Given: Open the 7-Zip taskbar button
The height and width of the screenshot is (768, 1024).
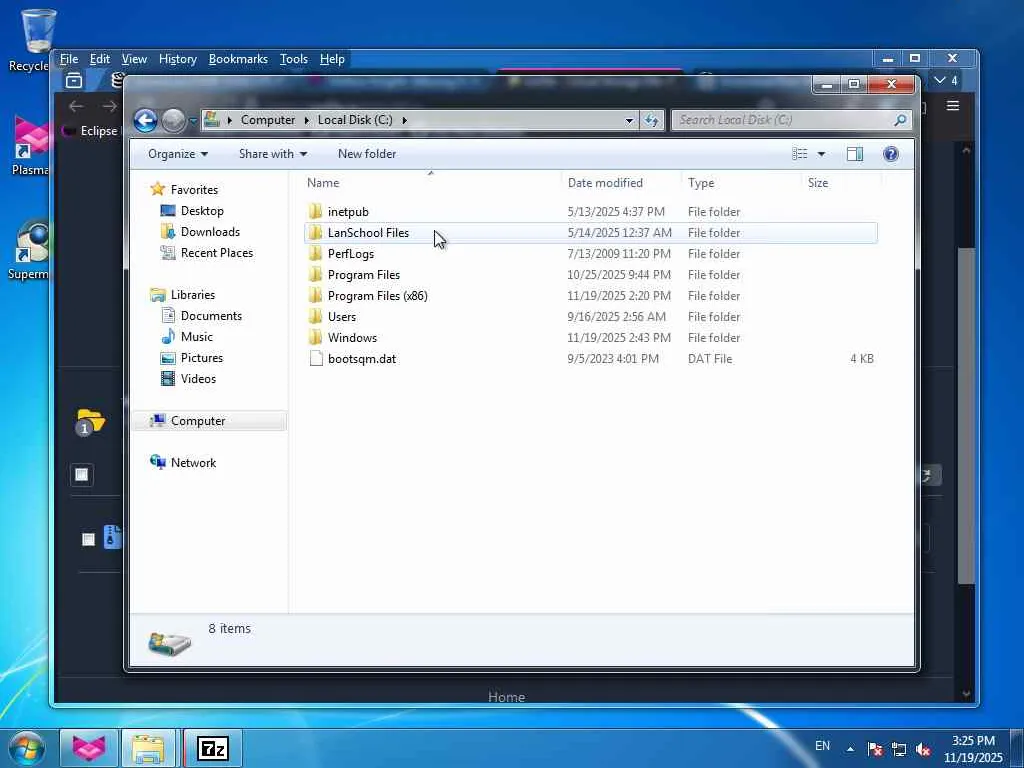Looking at the screenshot, I should pos(213,748).
